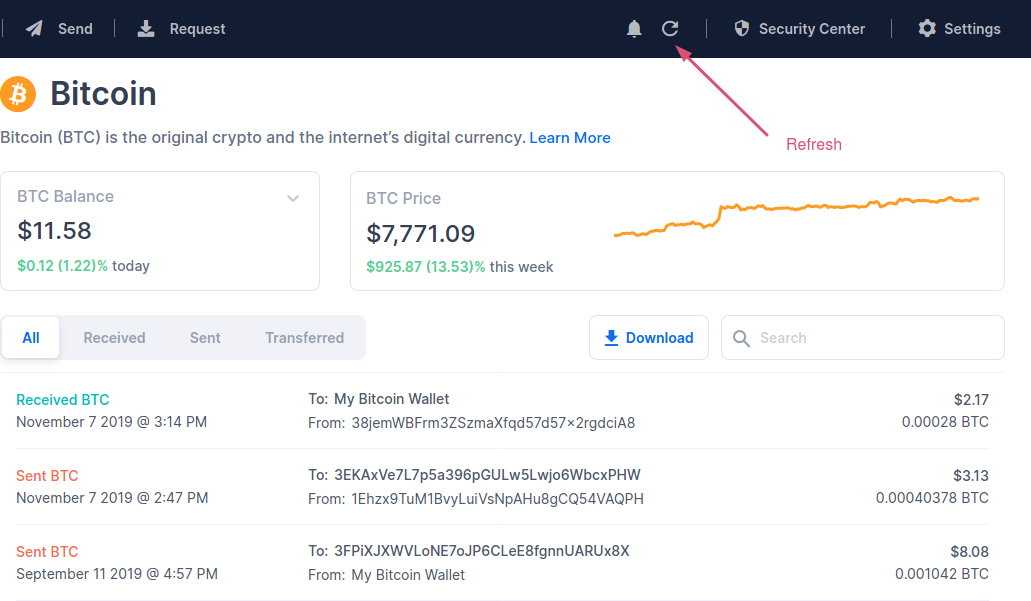Viewport: 1031px width, 601px height.
Task: Open the Request menu item
Action: tap(197, 29)
